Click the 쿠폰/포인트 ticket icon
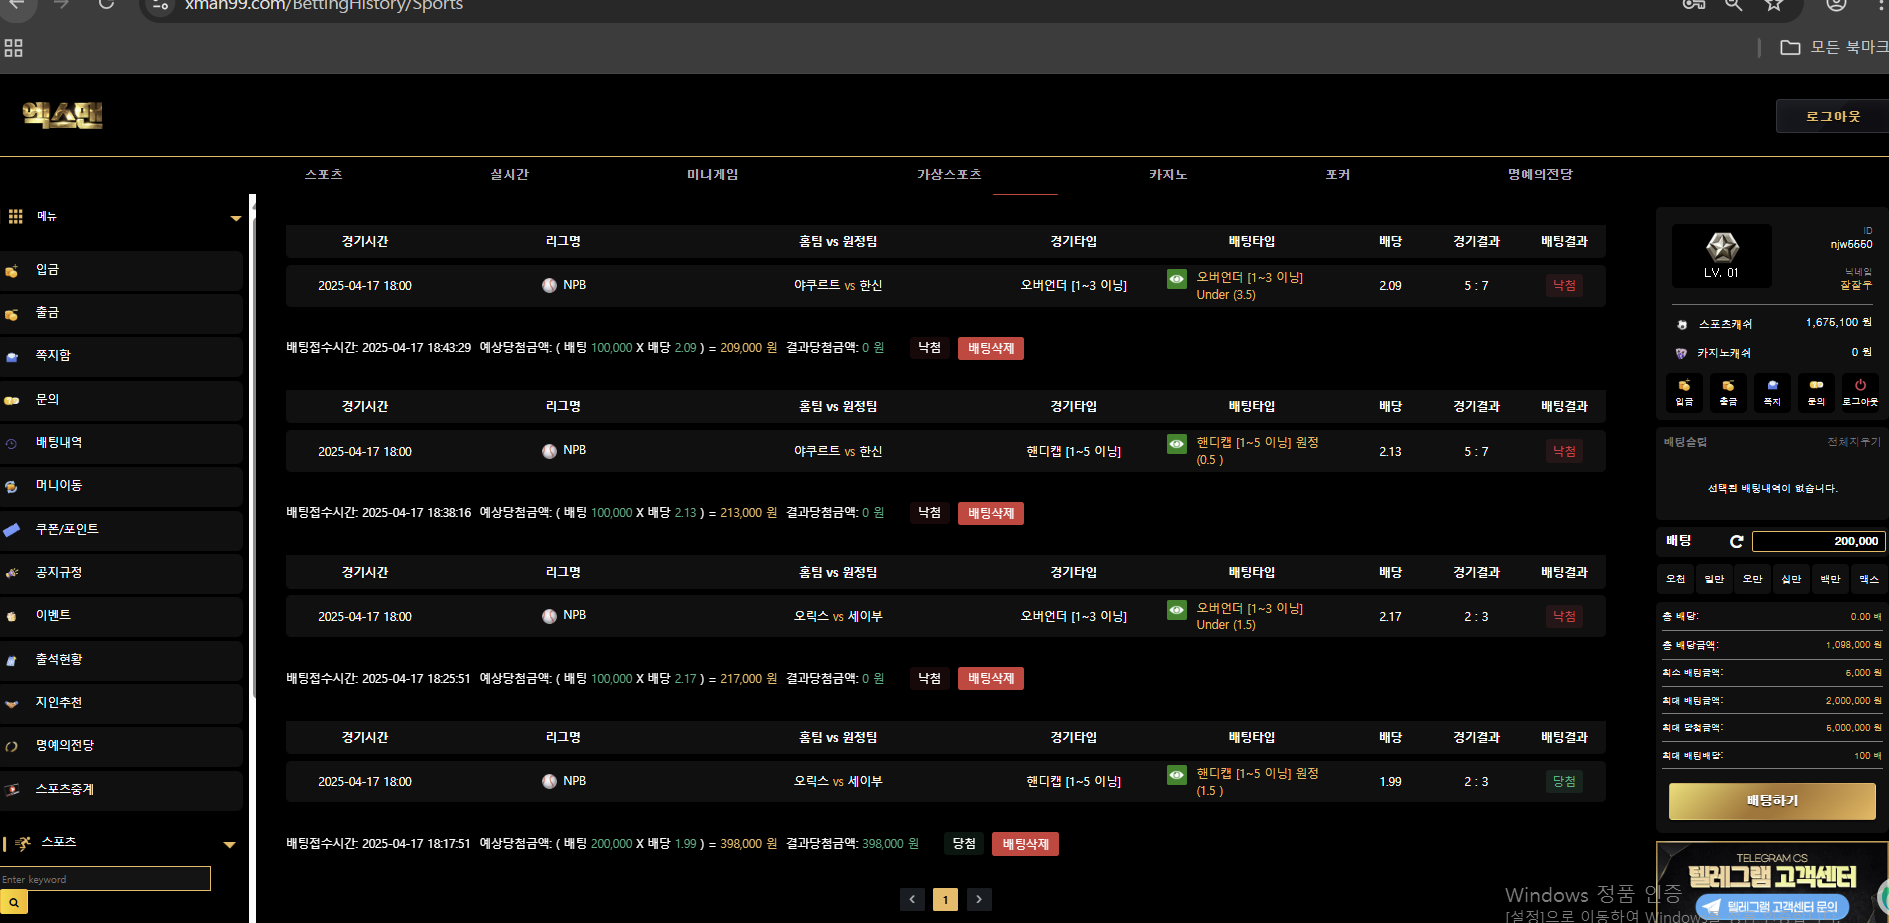This screenshot has width=1889, height=923. point(12,530)
